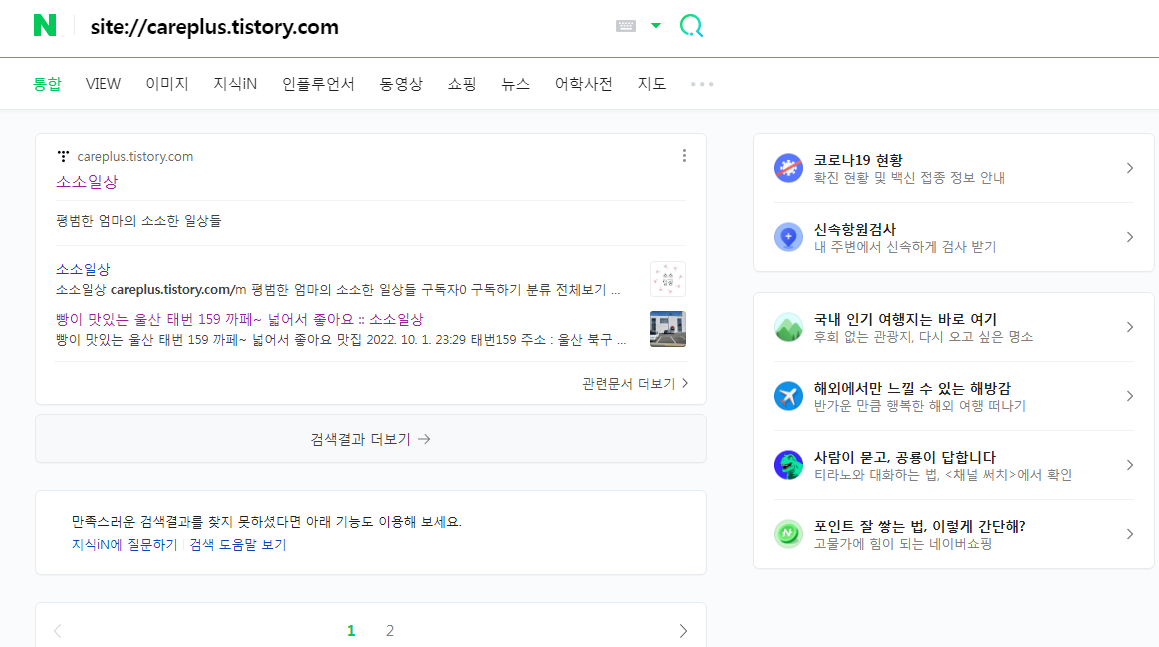The height and width of the screenshot is (647, 1159).
Task: Open 국내 인기 여행지는 바로 여기
Action: (954, 327)
